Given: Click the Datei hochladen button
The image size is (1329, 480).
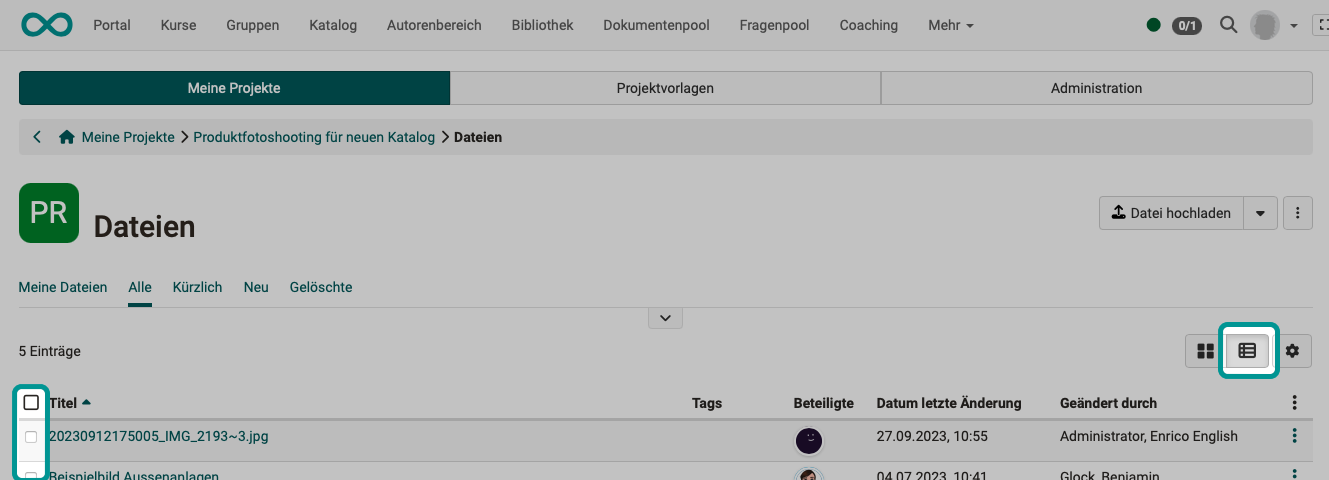Looking at the screenshot, I should (x=1171, y=213).
